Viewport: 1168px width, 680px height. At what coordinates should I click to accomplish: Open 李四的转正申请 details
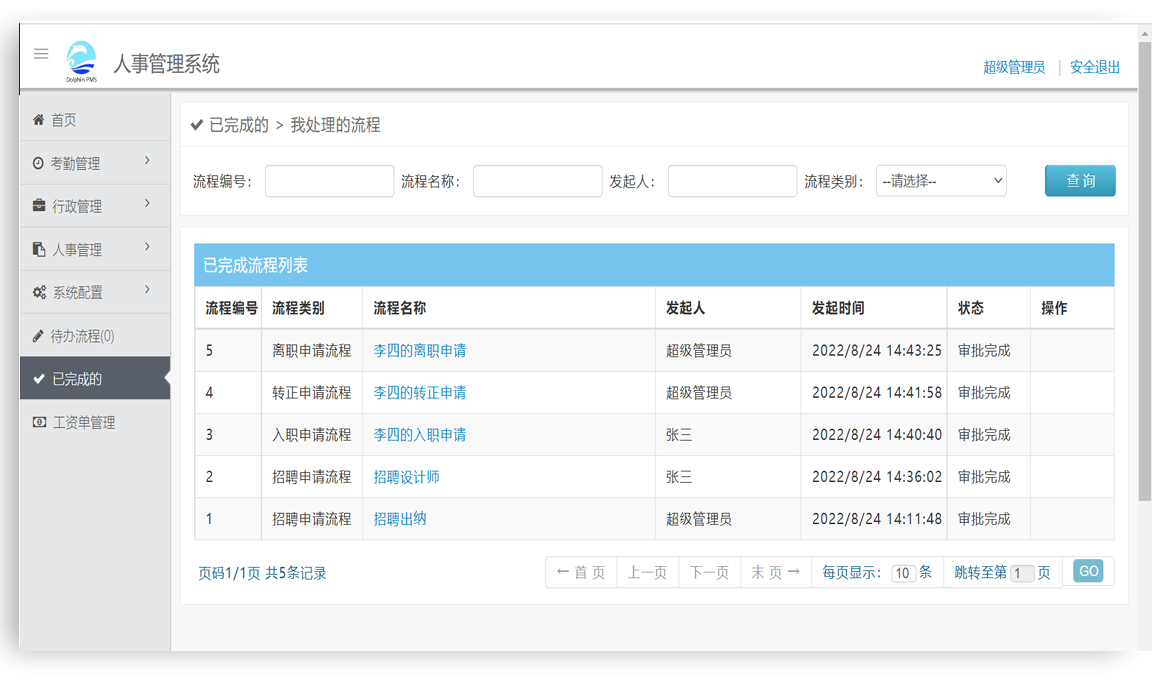[420, 392]
